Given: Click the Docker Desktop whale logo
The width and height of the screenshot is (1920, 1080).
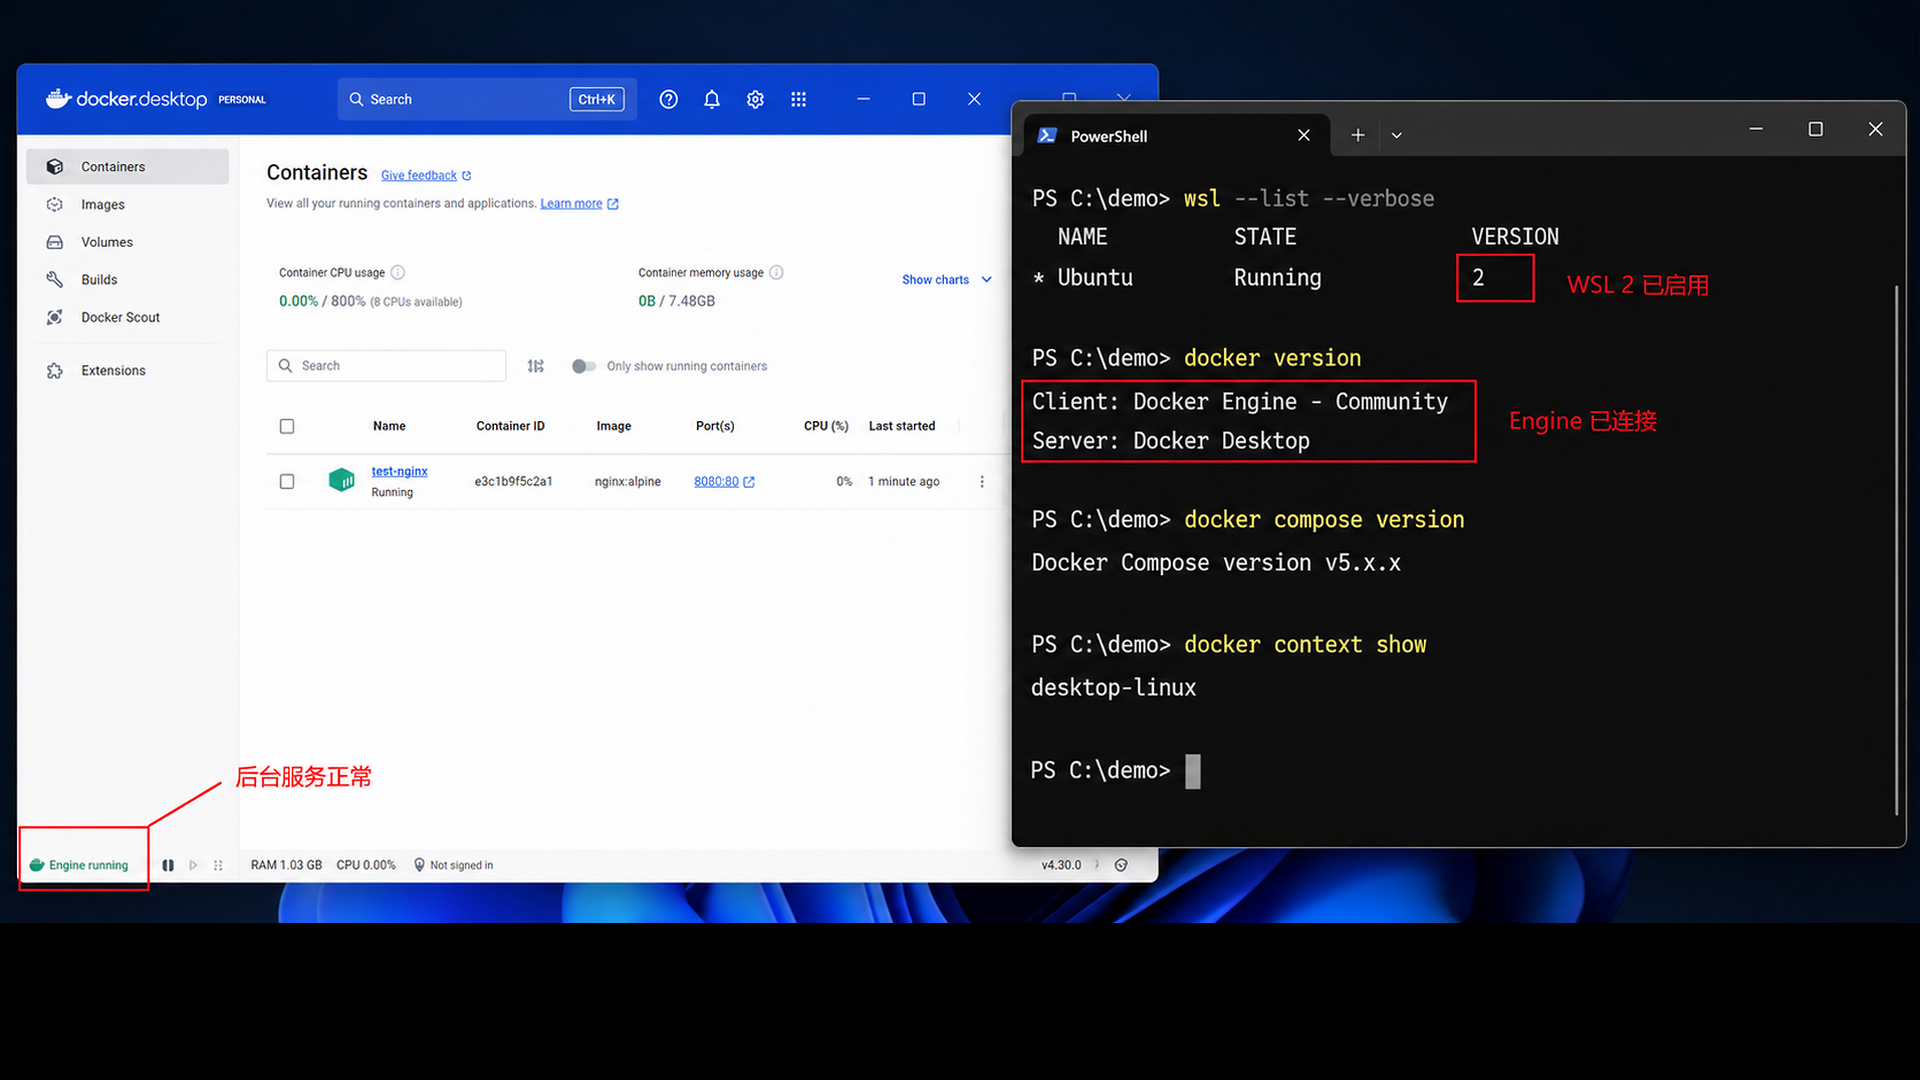Looking at the screenshot, I should click(58, 98).
